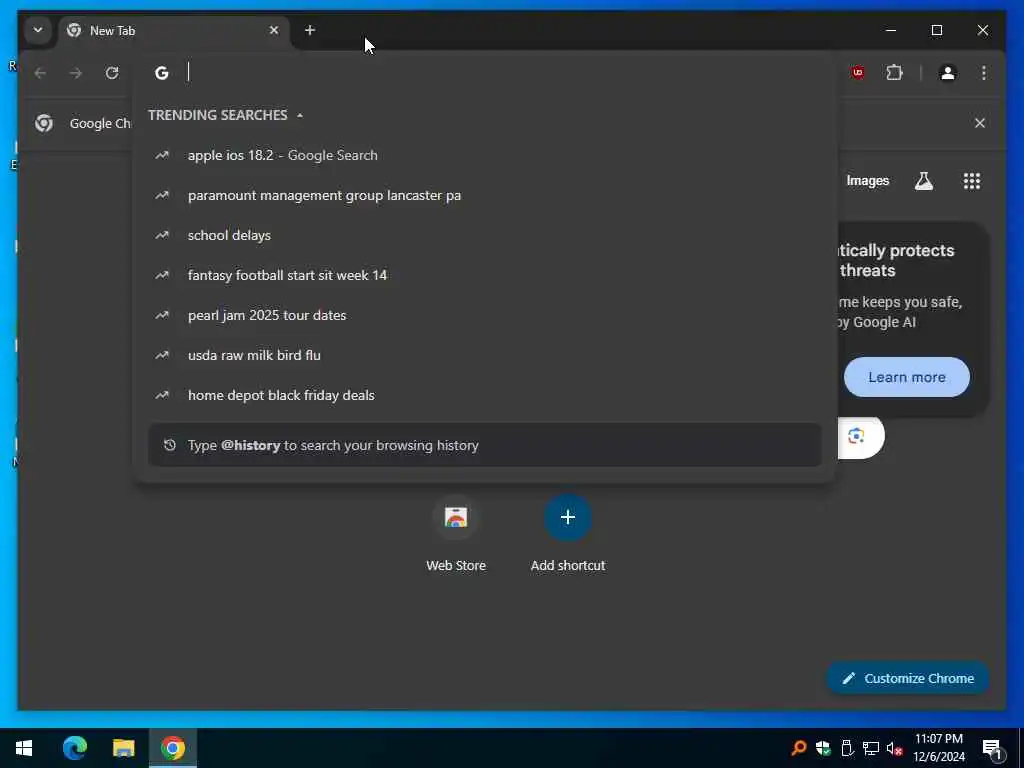Open Windows Security tray icon
The height and width of the screenshot is (768, 1024).
pyautogui.click(x=823, y=748)
